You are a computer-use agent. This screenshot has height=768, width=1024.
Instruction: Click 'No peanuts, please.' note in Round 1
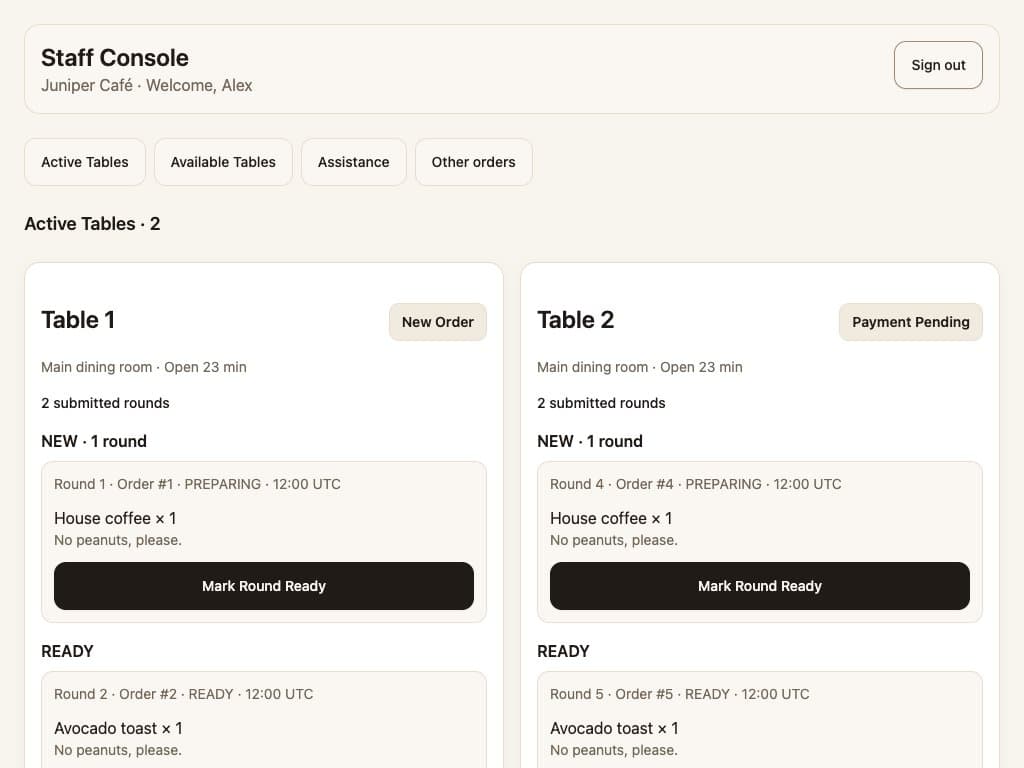118,540
